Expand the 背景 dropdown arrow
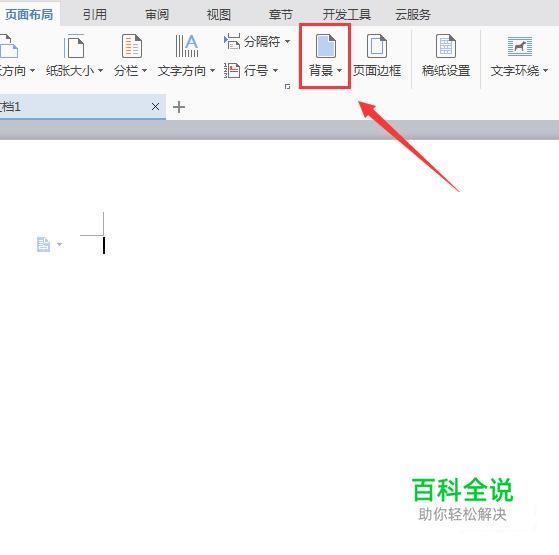559x555 pixels. tap(339, 71)
